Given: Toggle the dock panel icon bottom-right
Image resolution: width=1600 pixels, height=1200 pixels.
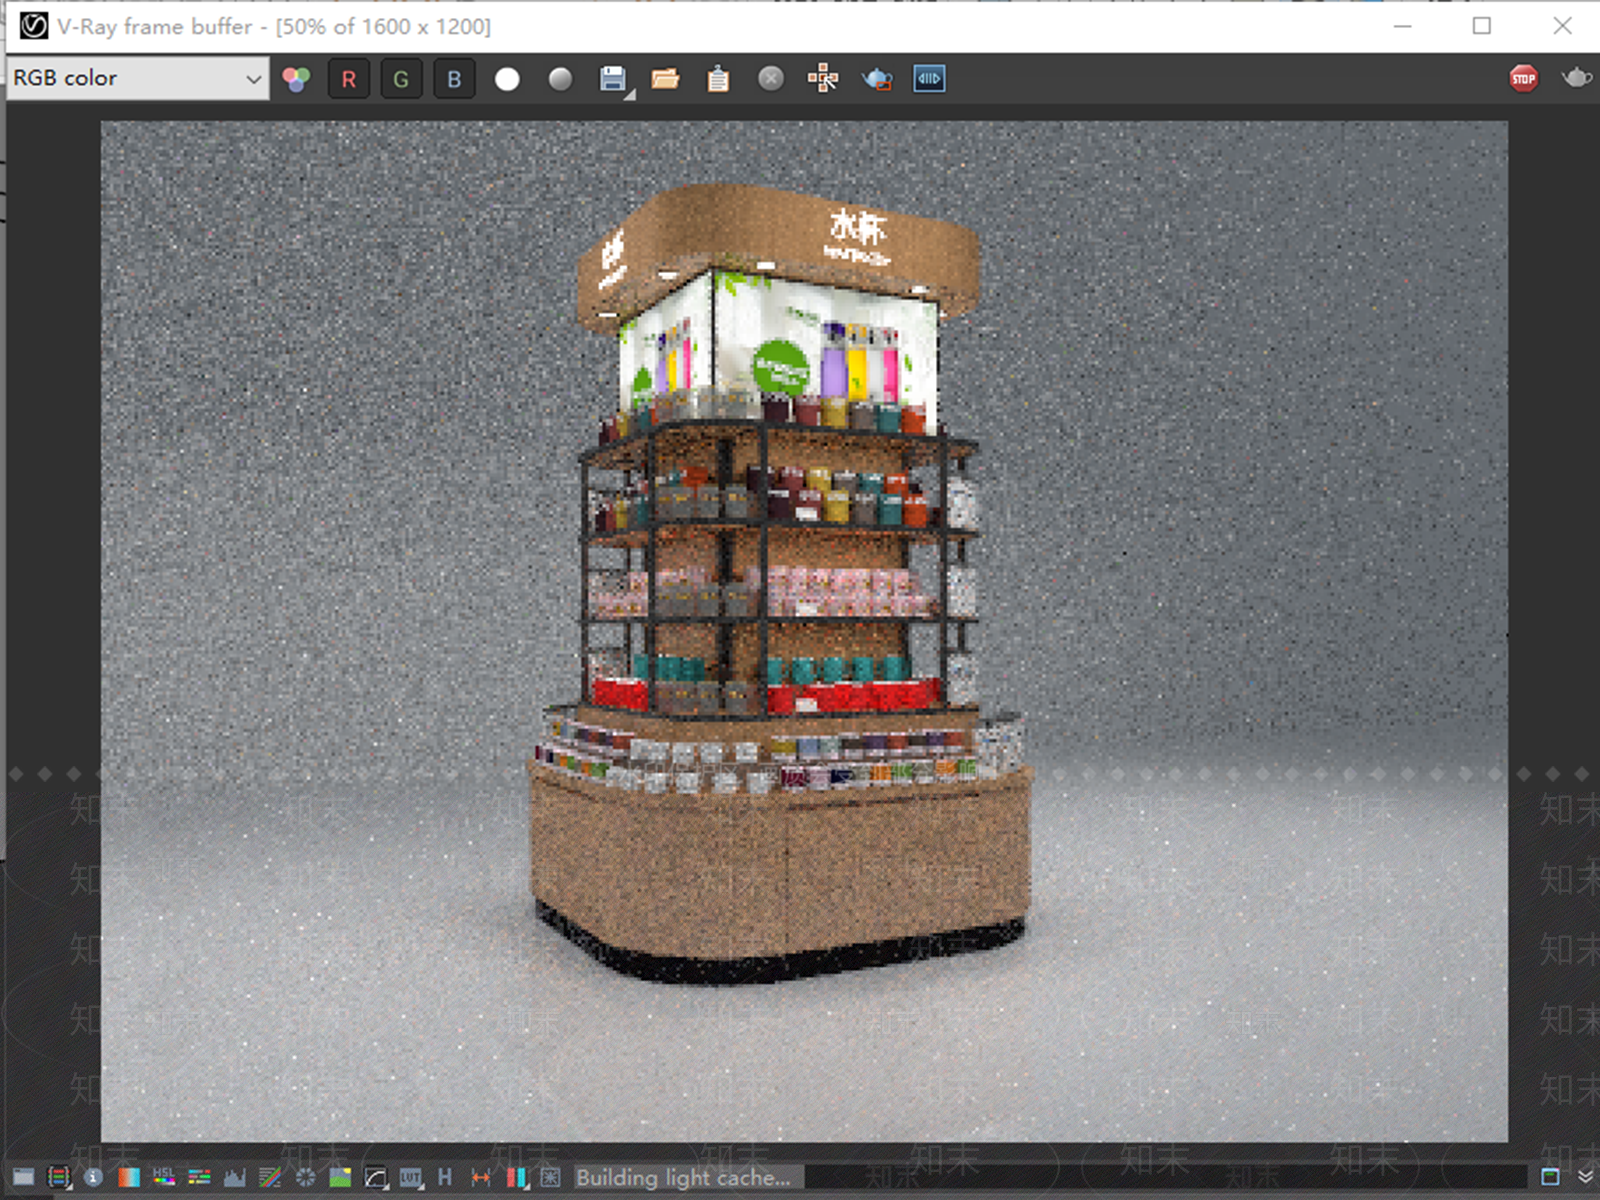Looking at the screenshot, I should [x=1550, y=1176].
